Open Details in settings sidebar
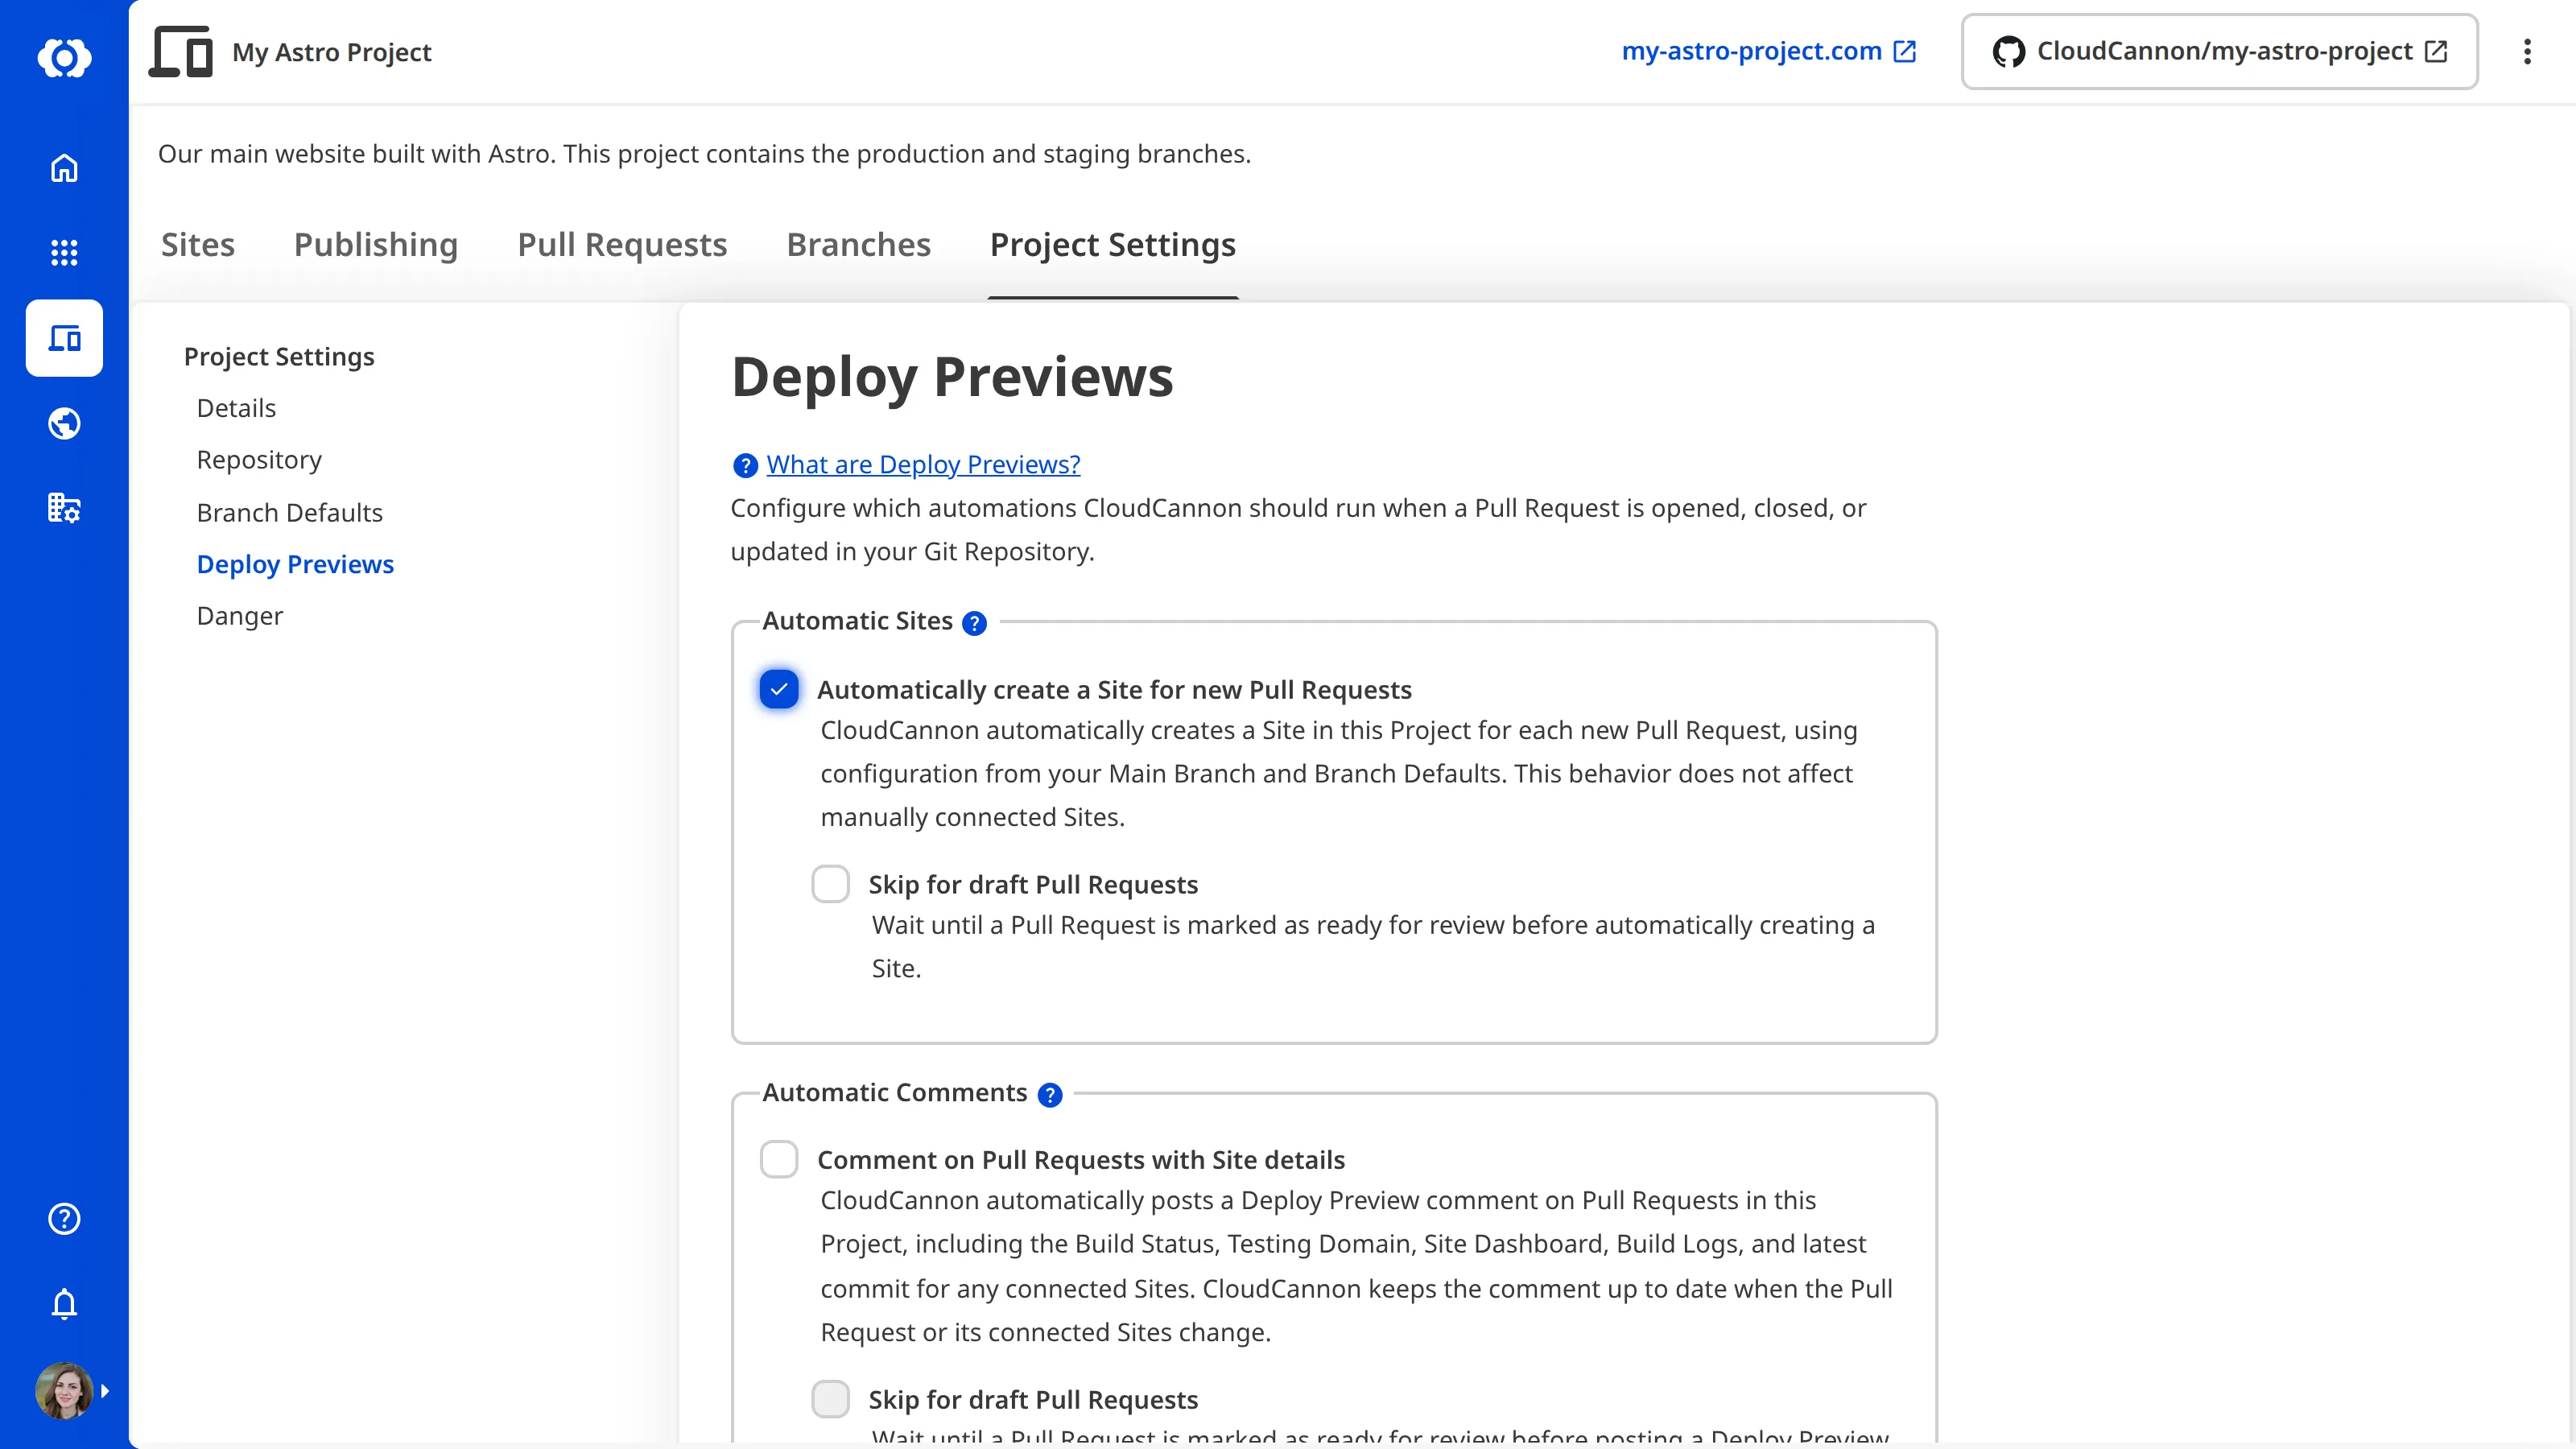Viewport: 2576px width, 1449px height. point(236,408)
